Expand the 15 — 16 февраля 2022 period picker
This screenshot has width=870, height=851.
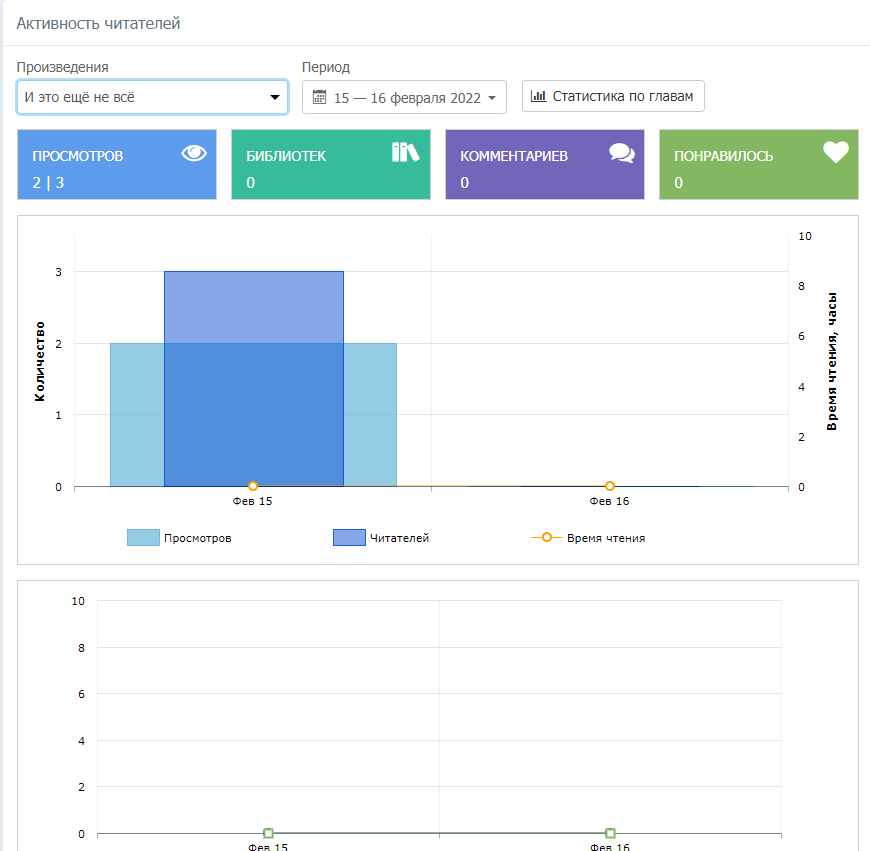coord(404,98)
